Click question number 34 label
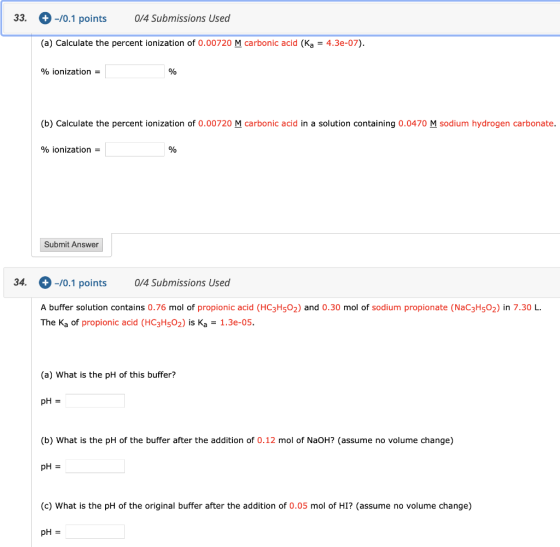 click(x=20, y=282)
